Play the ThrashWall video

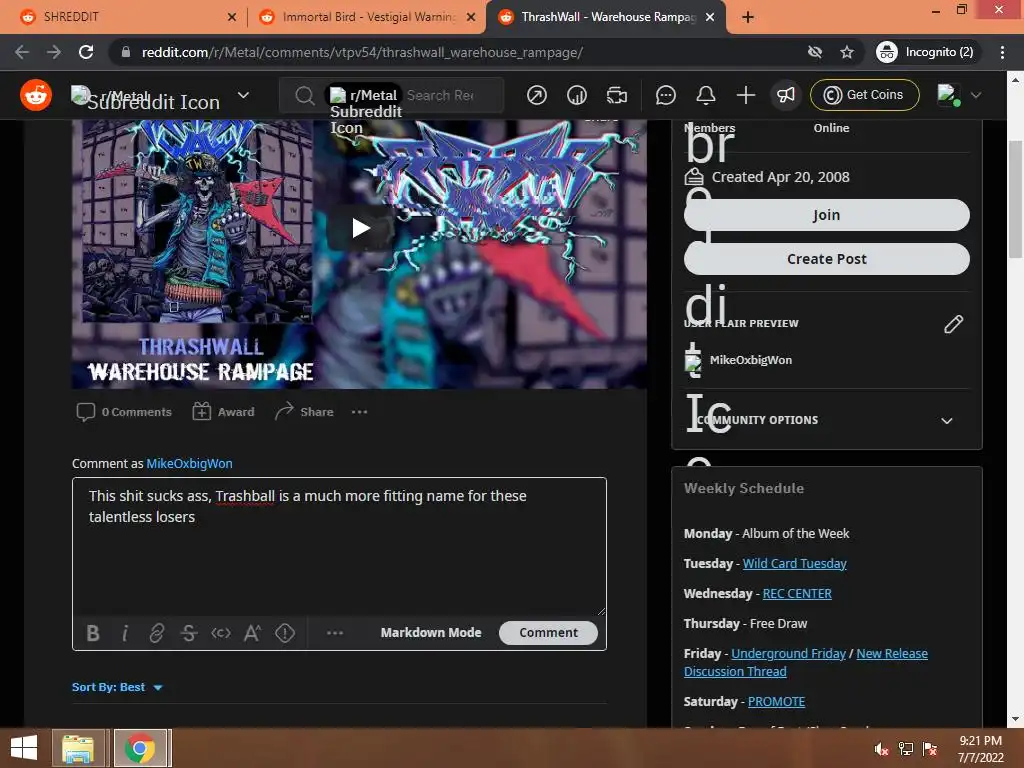(x=360, y=228)
